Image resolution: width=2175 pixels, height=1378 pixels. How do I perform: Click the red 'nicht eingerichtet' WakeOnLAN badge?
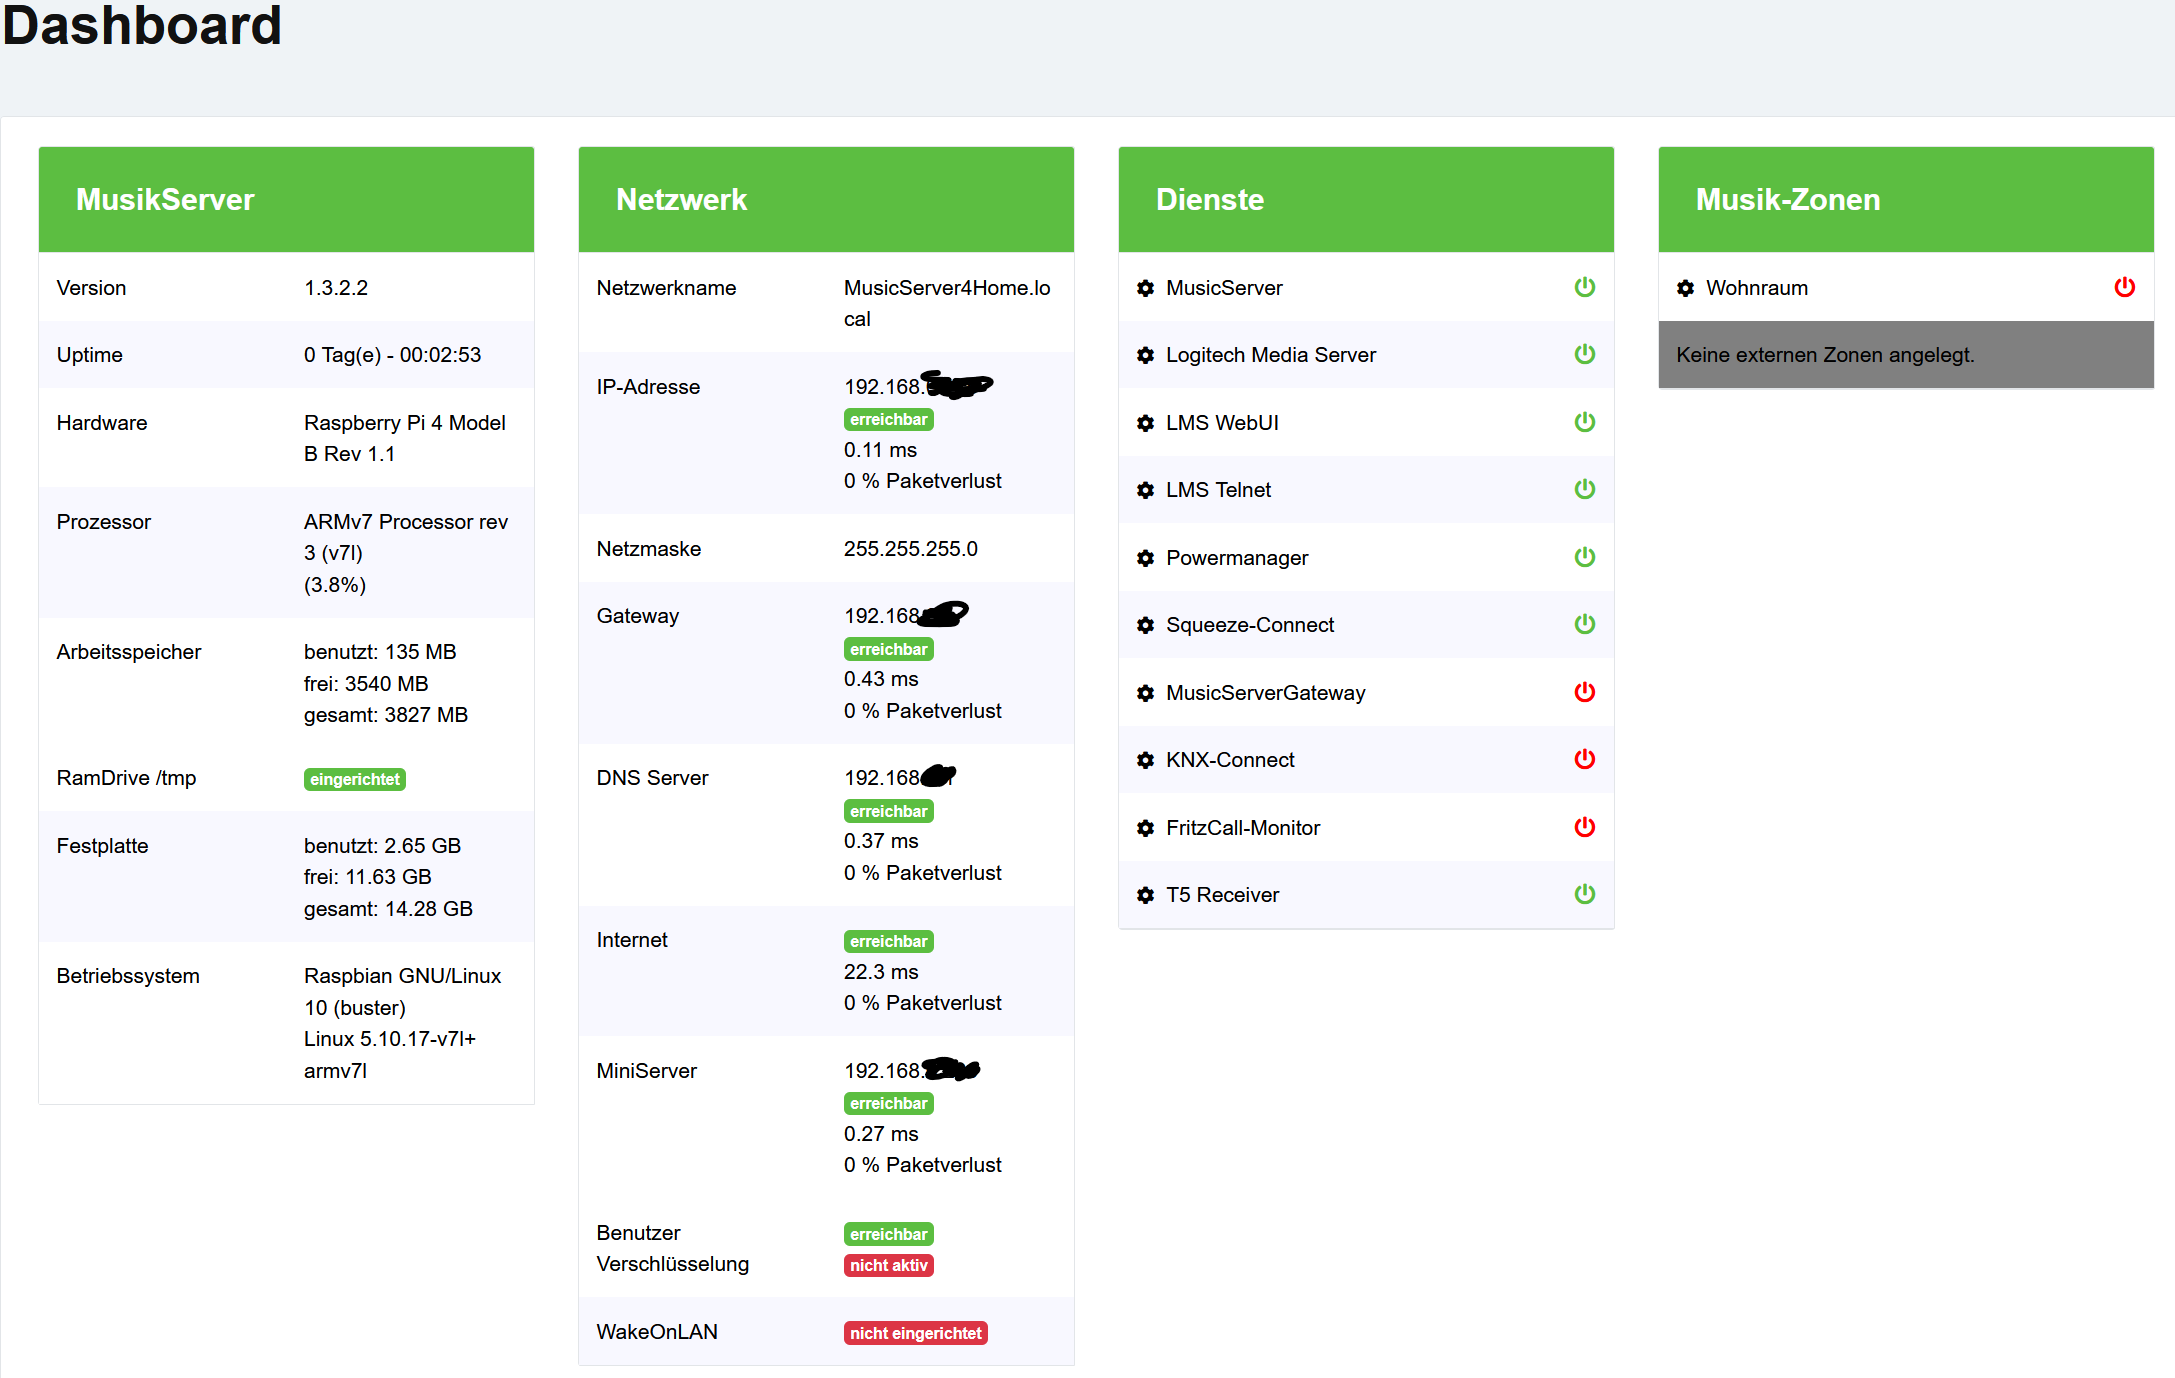pyautogui.click(x=915, y=1333)
